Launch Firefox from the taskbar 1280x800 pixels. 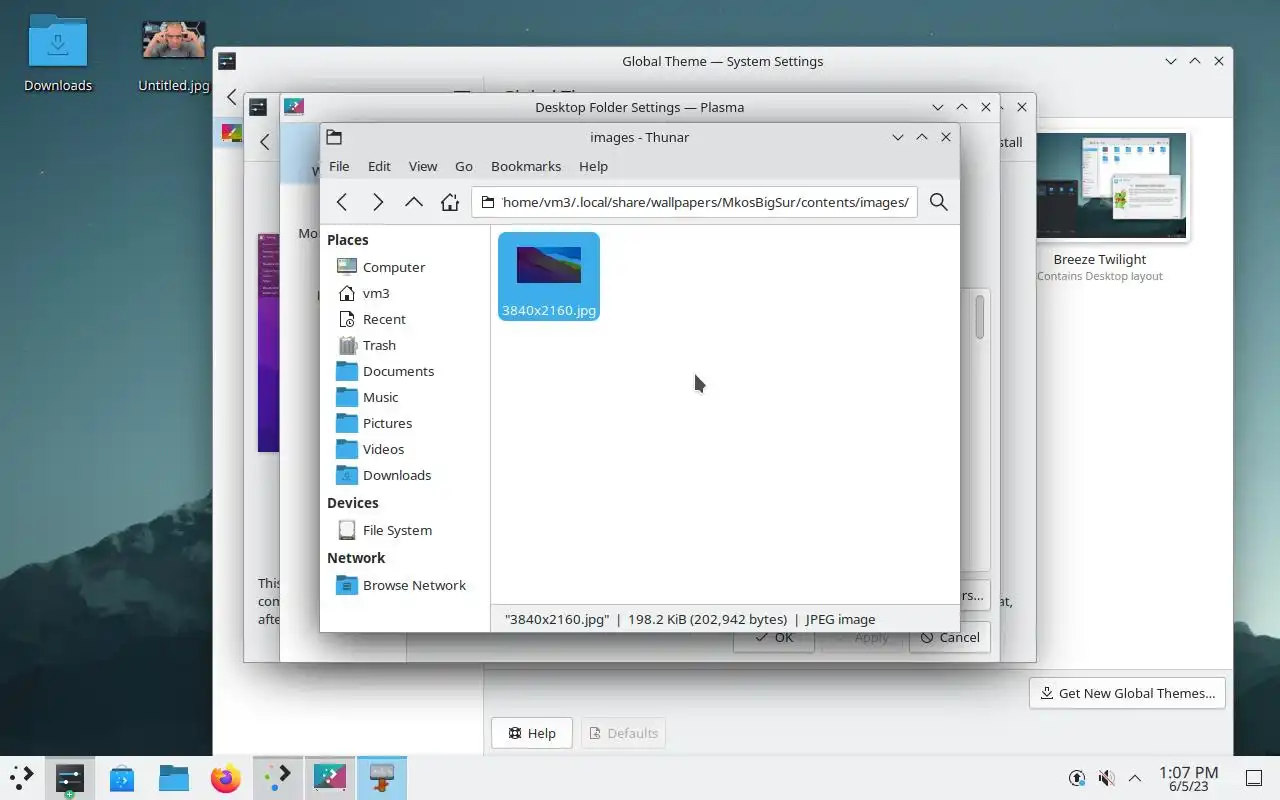tap(226, 777)
